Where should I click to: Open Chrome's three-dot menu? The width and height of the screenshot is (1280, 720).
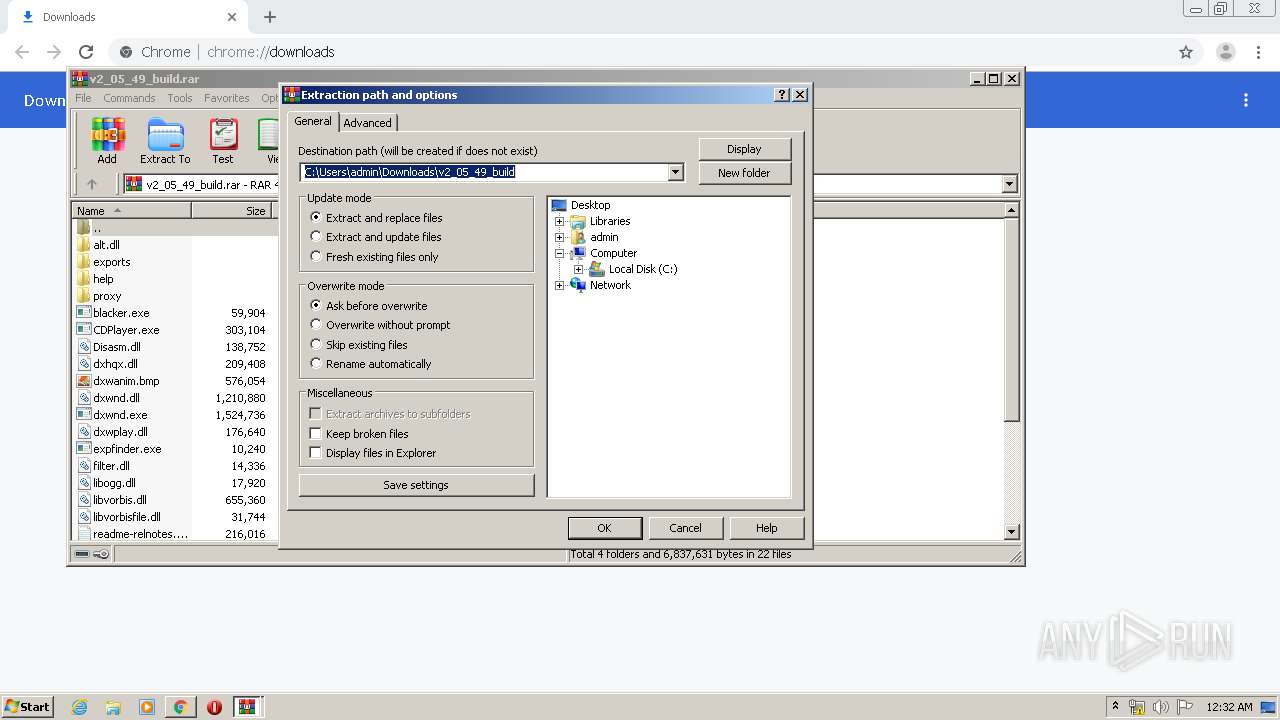pos(1259,52)
